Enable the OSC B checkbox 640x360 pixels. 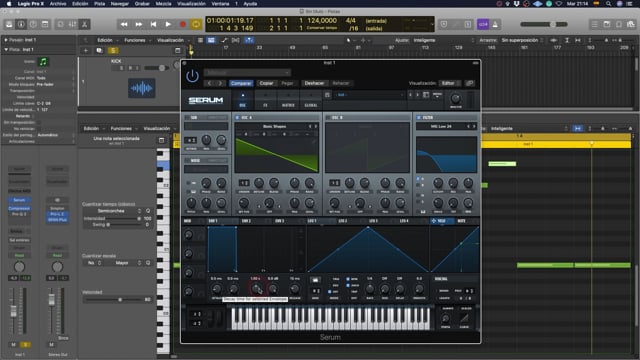[329, 118]
